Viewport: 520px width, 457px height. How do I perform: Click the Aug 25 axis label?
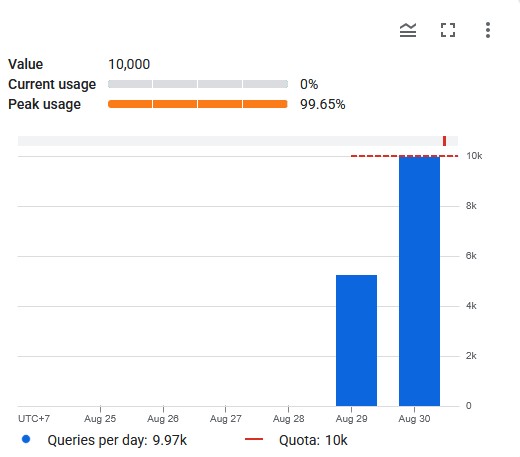tap(100, 419)
